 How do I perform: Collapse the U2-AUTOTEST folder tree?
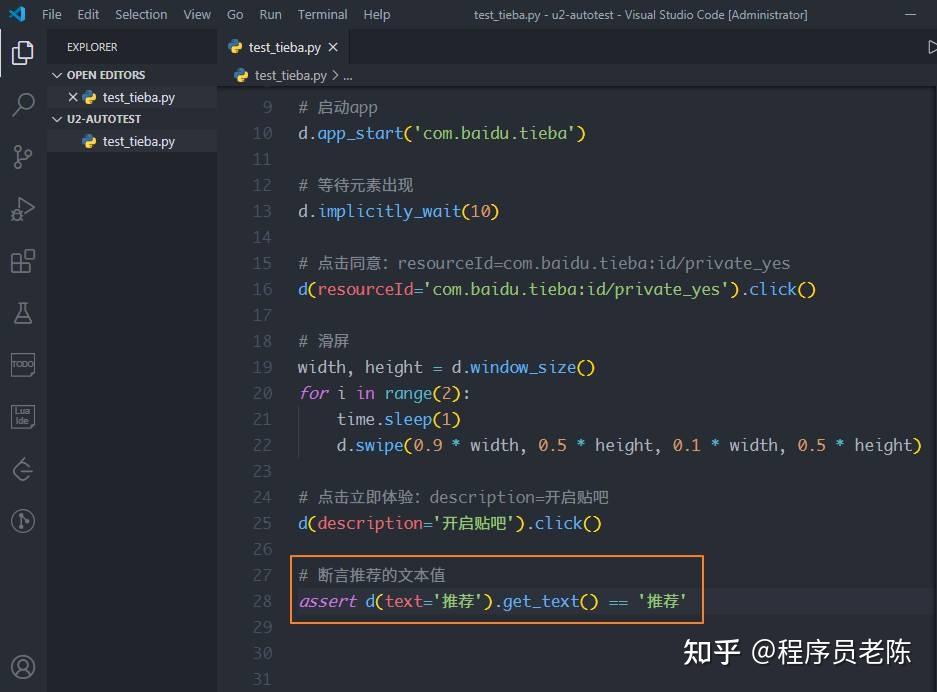pos(57,118)
